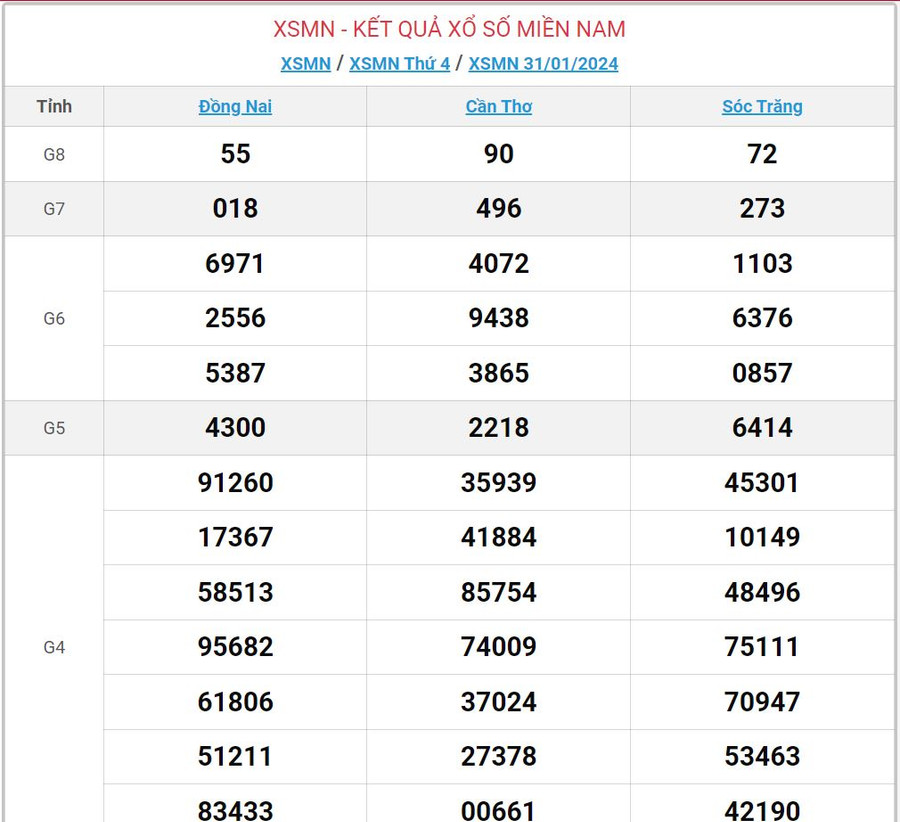
Task: Select the G7 row label
Action: coord(54,209)
